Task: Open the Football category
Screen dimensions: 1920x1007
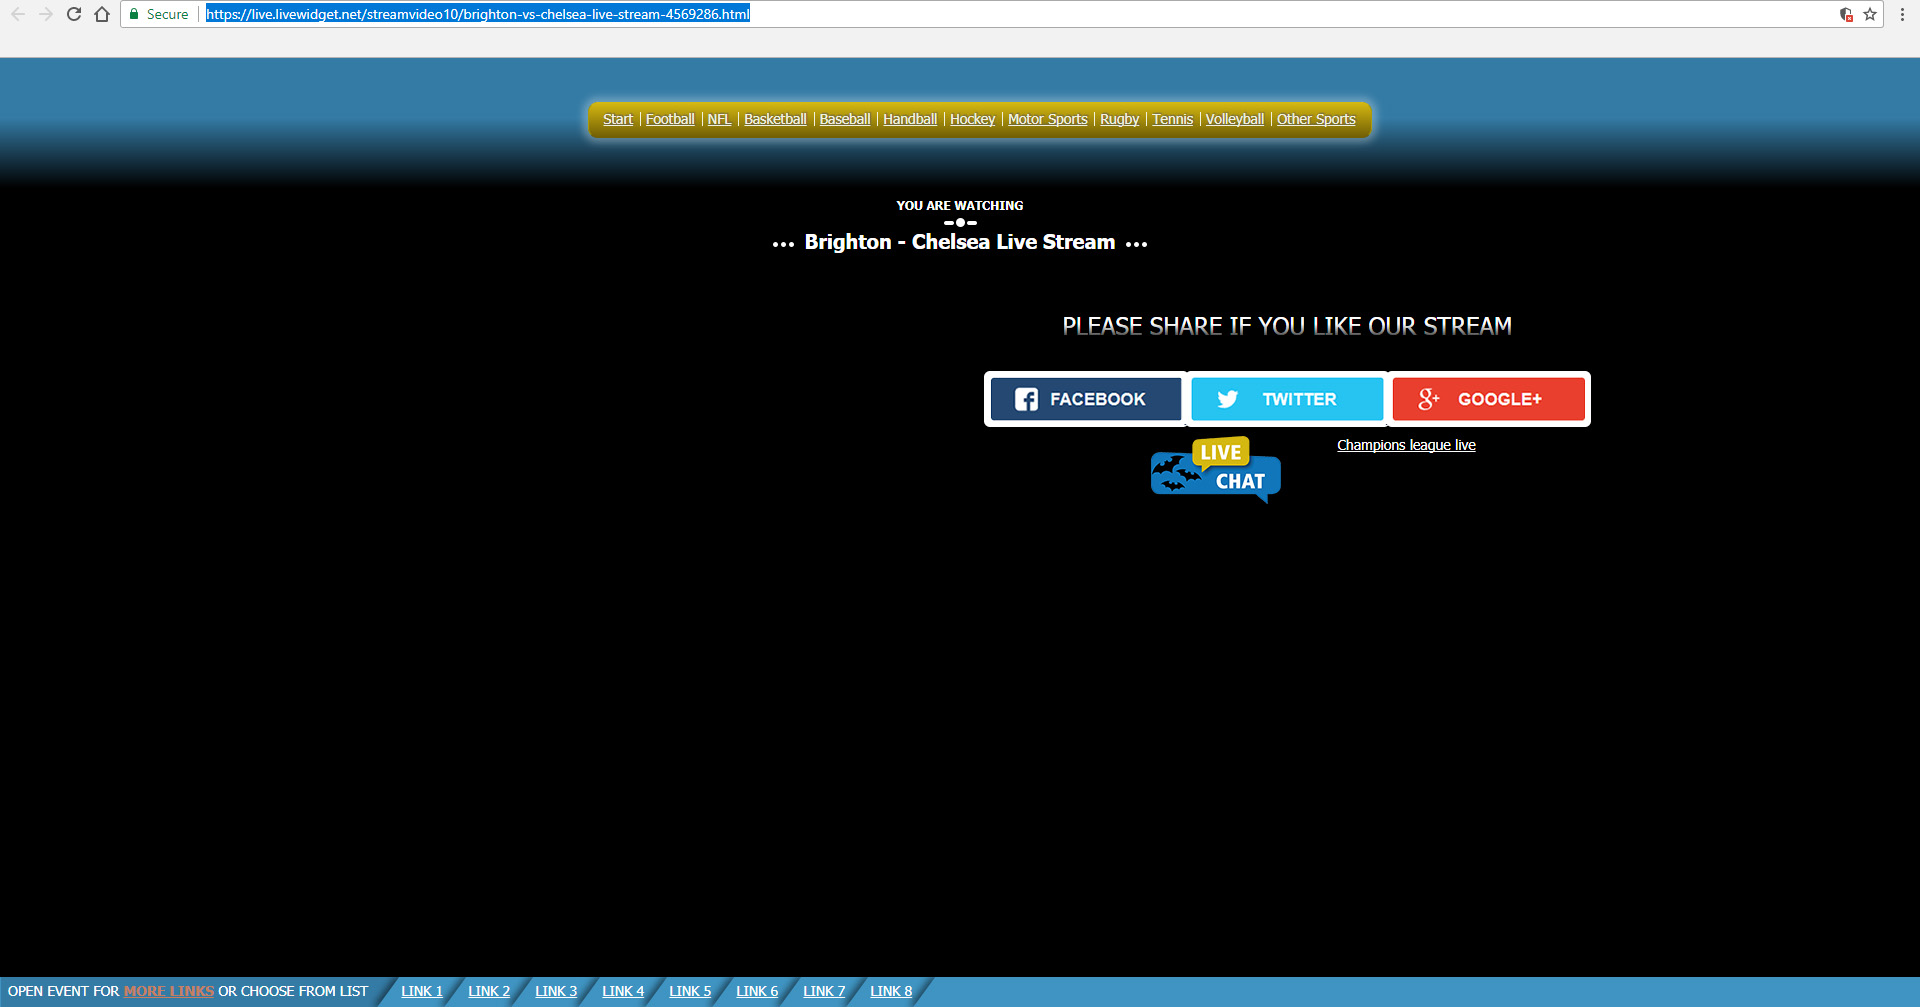Action: click(x=670, y=119)
